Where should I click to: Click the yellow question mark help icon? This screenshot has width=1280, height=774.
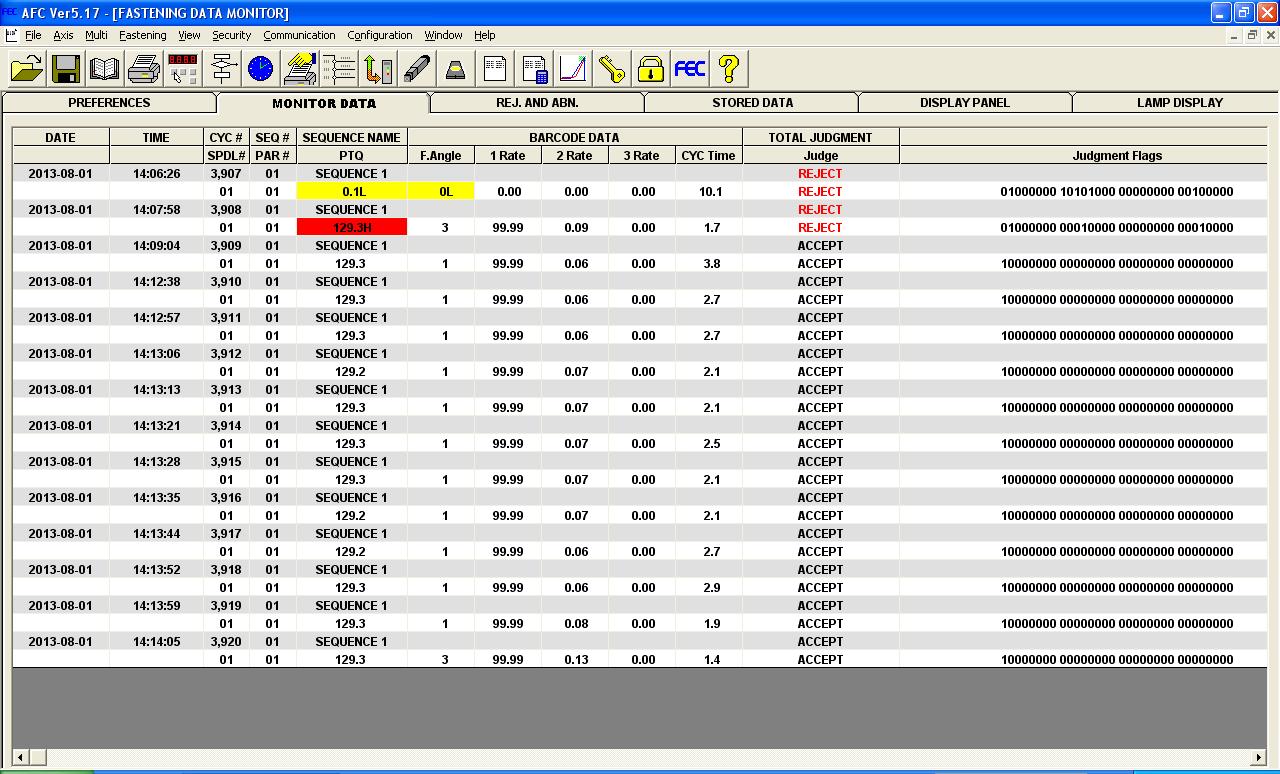click(729, 69)
